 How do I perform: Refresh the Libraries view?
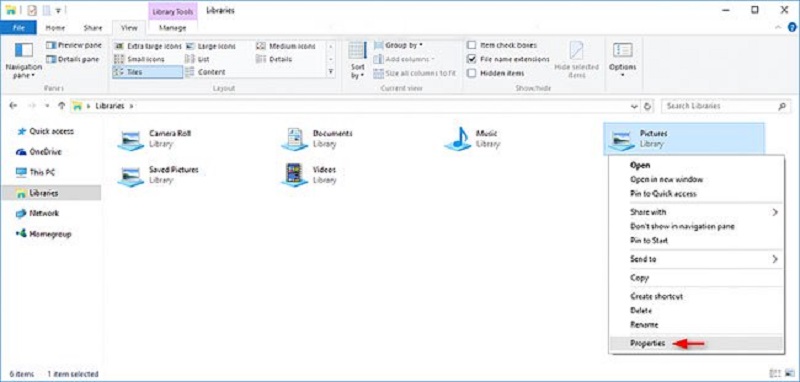coord(647,106)
